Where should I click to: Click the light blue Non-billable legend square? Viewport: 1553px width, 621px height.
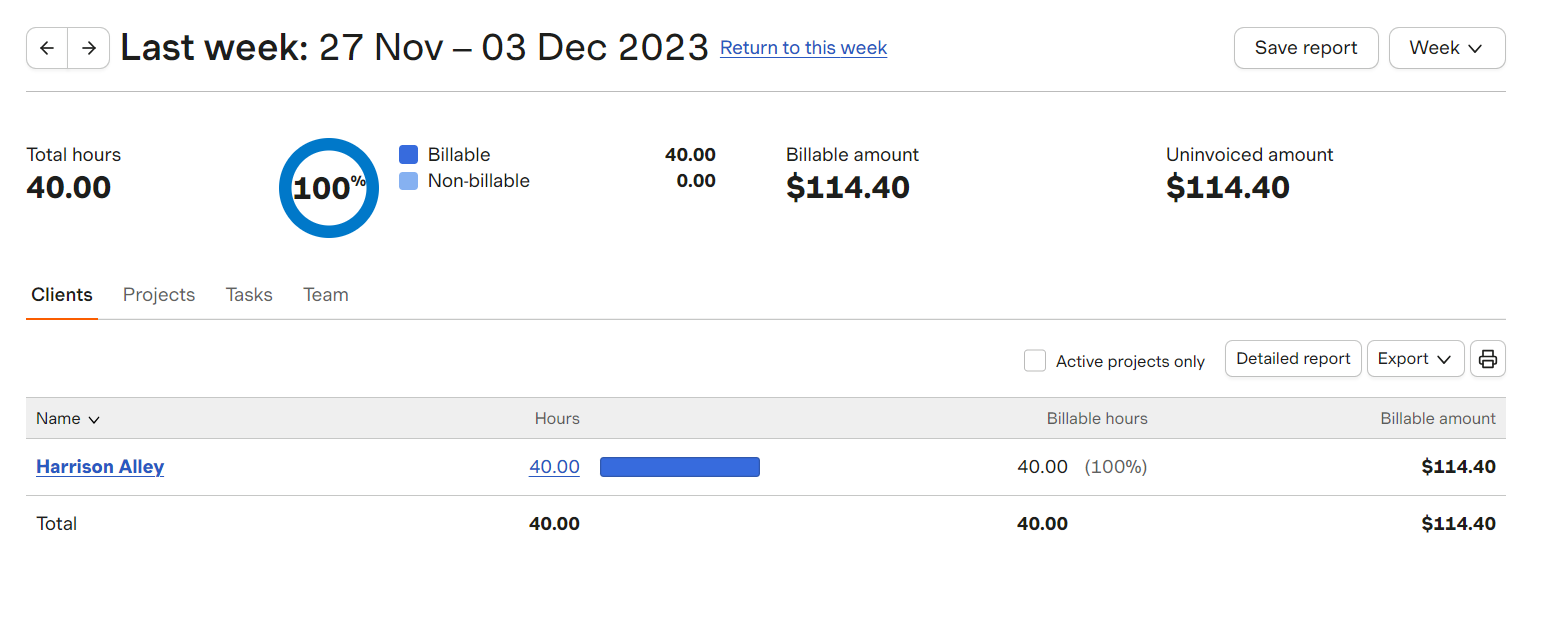[408, 181]
